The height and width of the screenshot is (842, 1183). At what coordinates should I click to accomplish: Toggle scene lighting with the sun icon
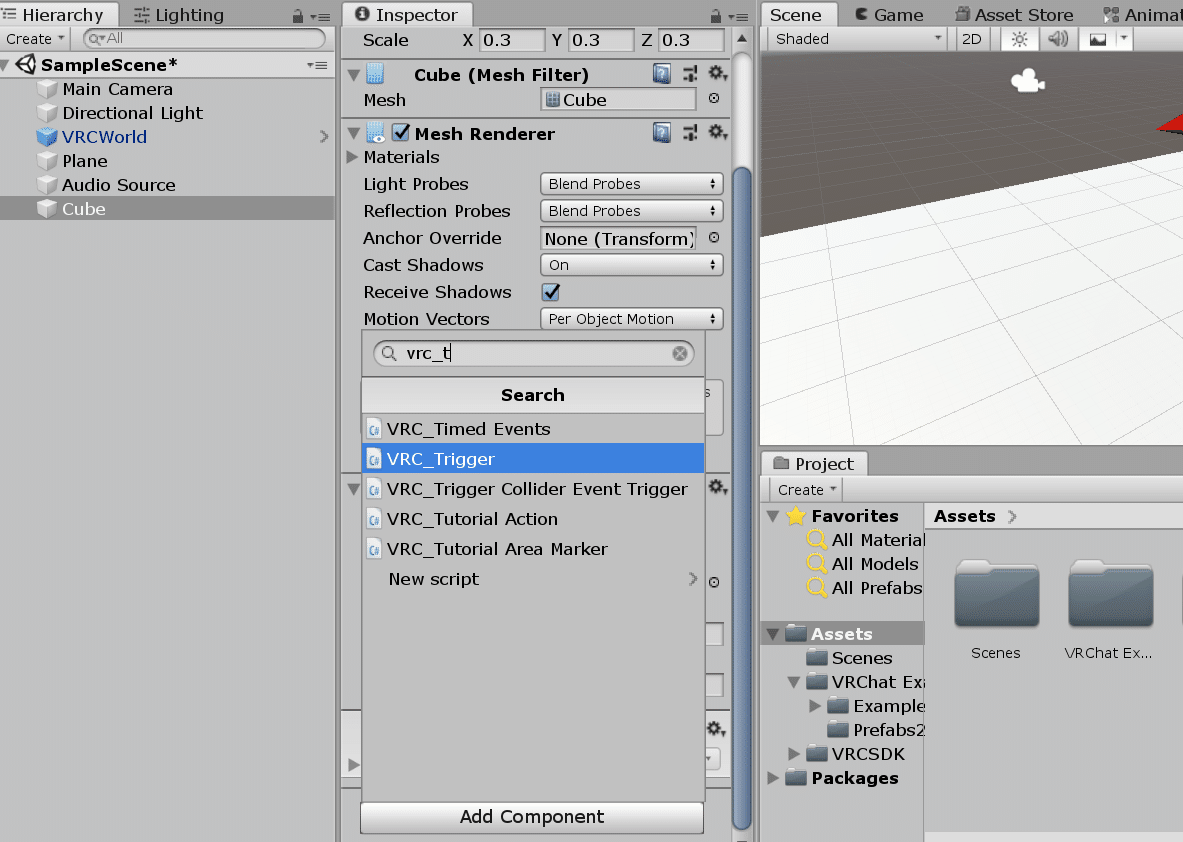(1019, 37)
